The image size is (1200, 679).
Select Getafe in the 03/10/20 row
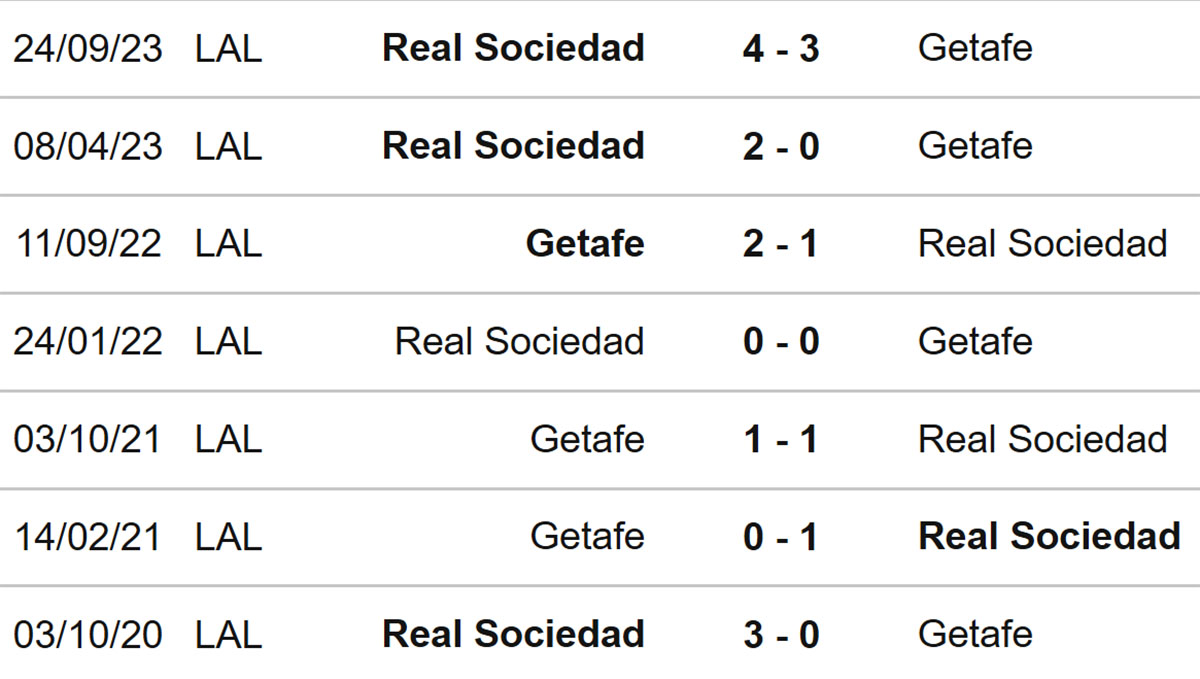975,635
